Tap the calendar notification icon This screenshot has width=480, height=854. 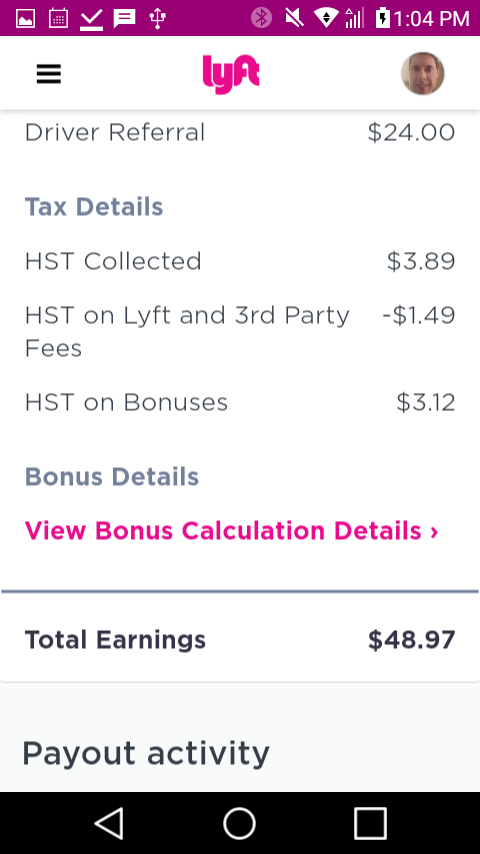[58, 19]
